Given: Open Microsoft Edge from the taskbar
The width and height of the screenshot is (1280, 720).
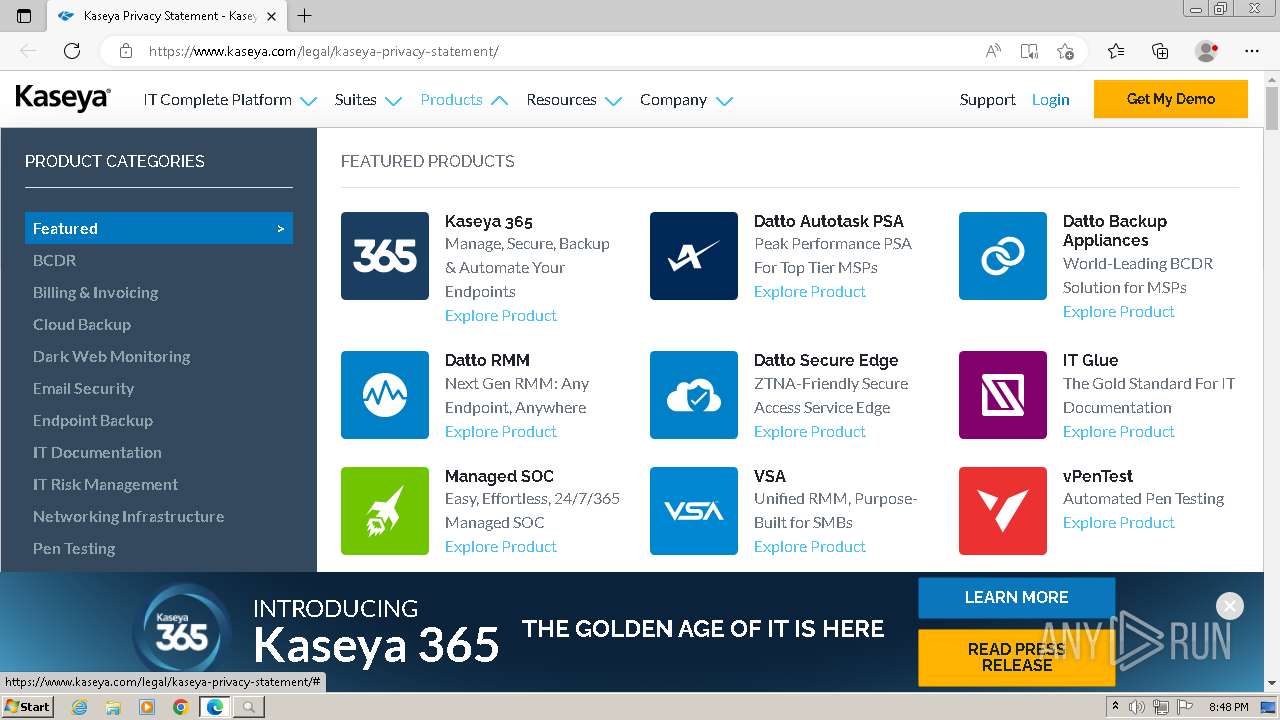Looking at the screenshot, I should point(214,707).
